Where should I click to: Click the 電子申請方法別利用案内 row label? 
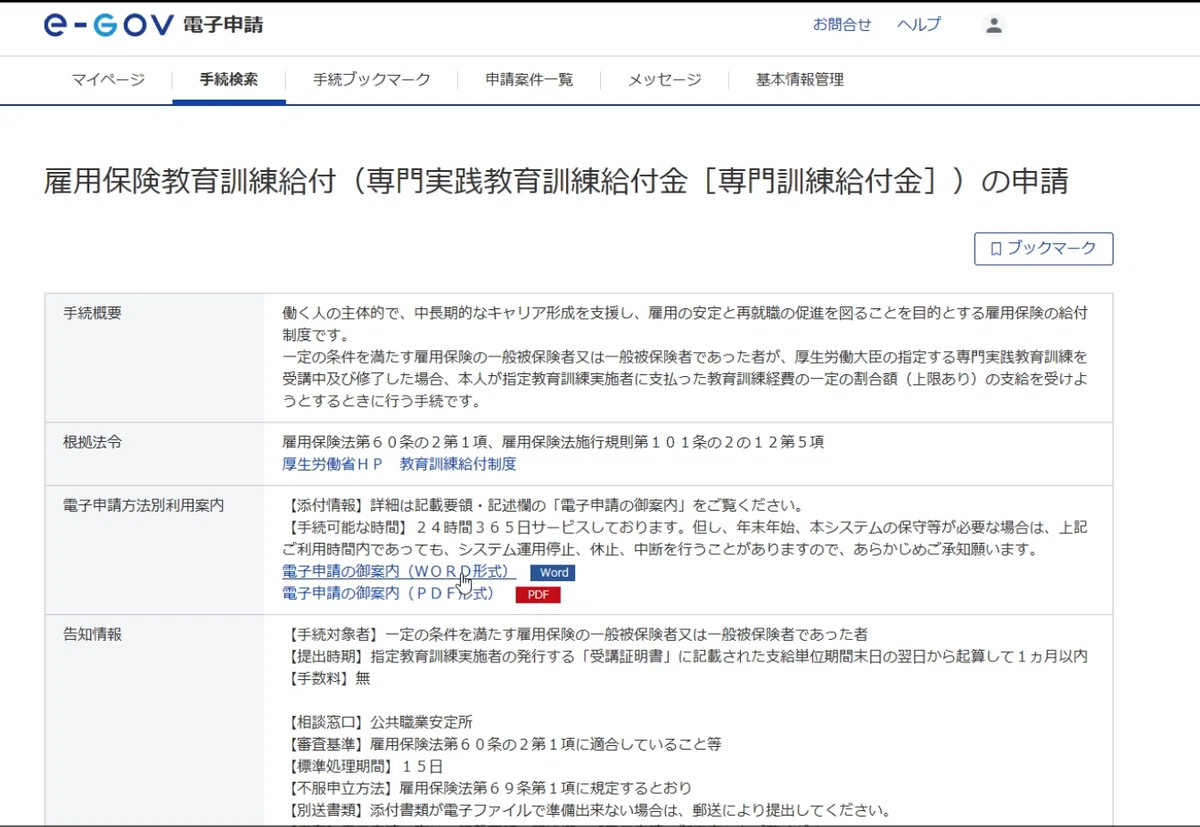(x=144, y=506)
